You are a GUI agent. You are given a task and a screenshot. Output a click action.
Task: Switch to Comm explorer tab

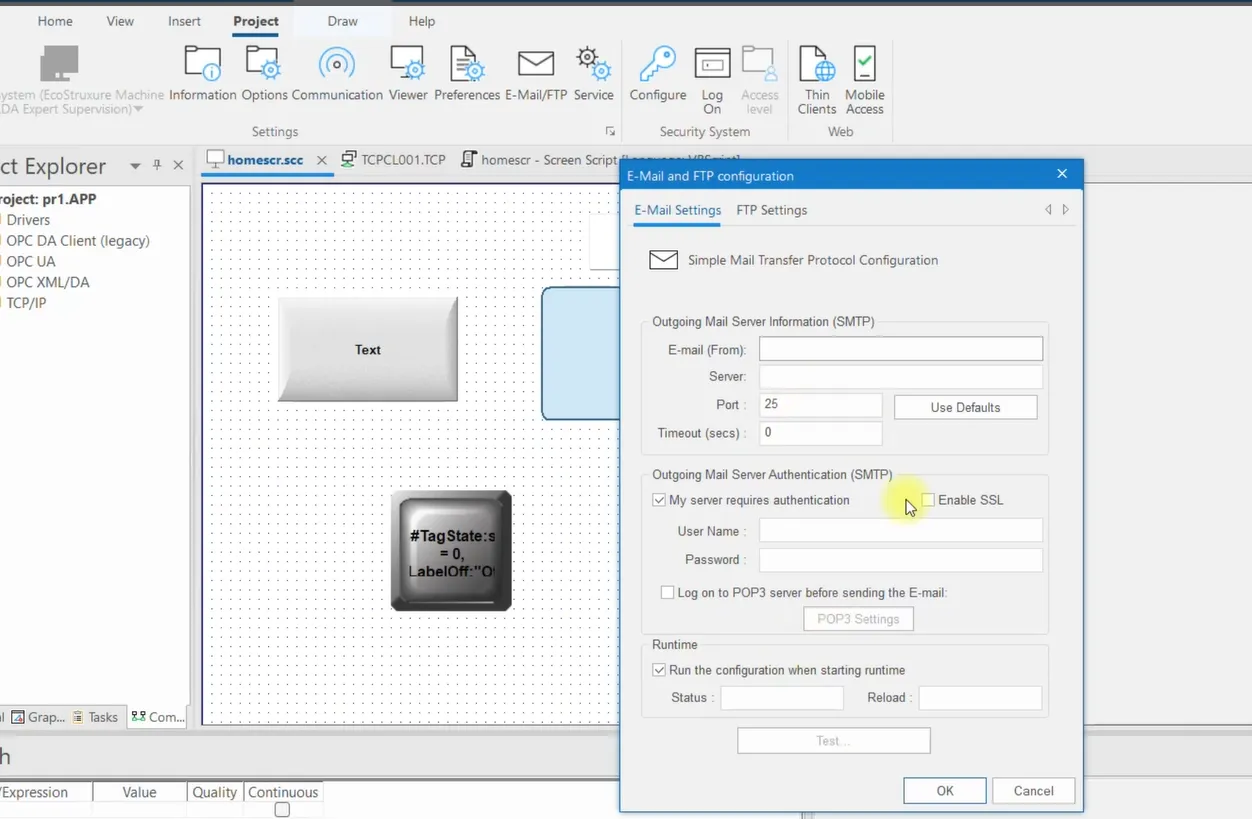coord(158,717)
